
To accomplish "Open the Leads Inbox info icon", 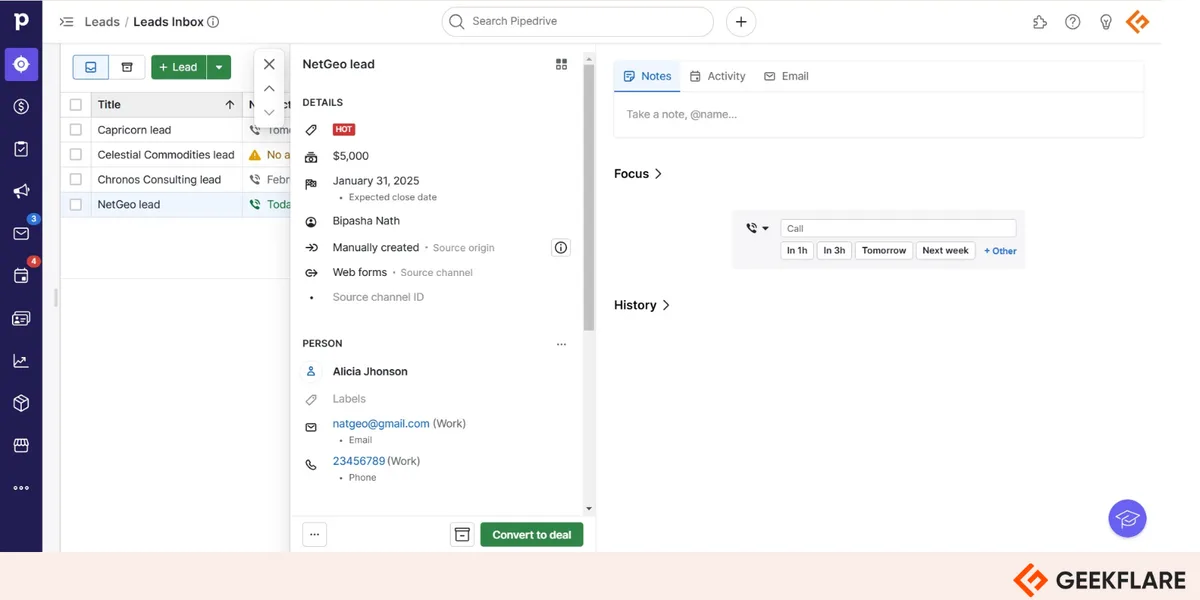I will [x=213, y=21].
